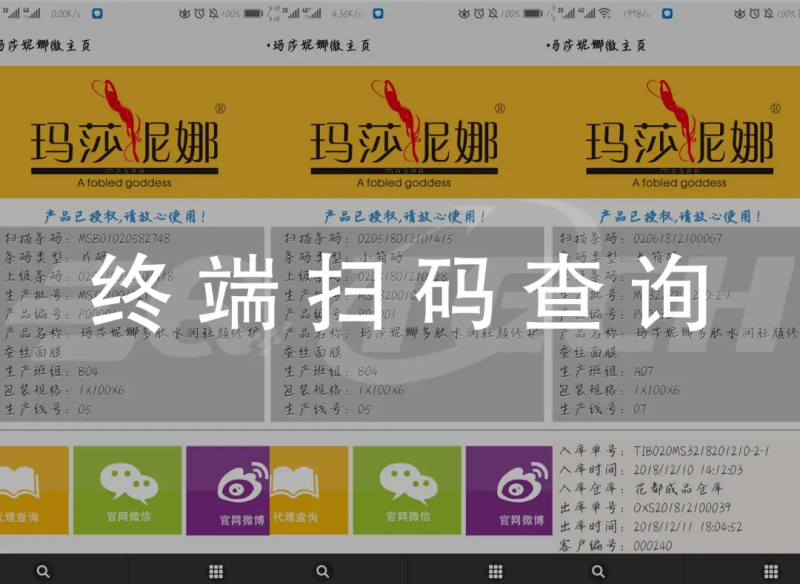Select 出库时间 2018/12/11 18:04:52

tap(651, 527)
